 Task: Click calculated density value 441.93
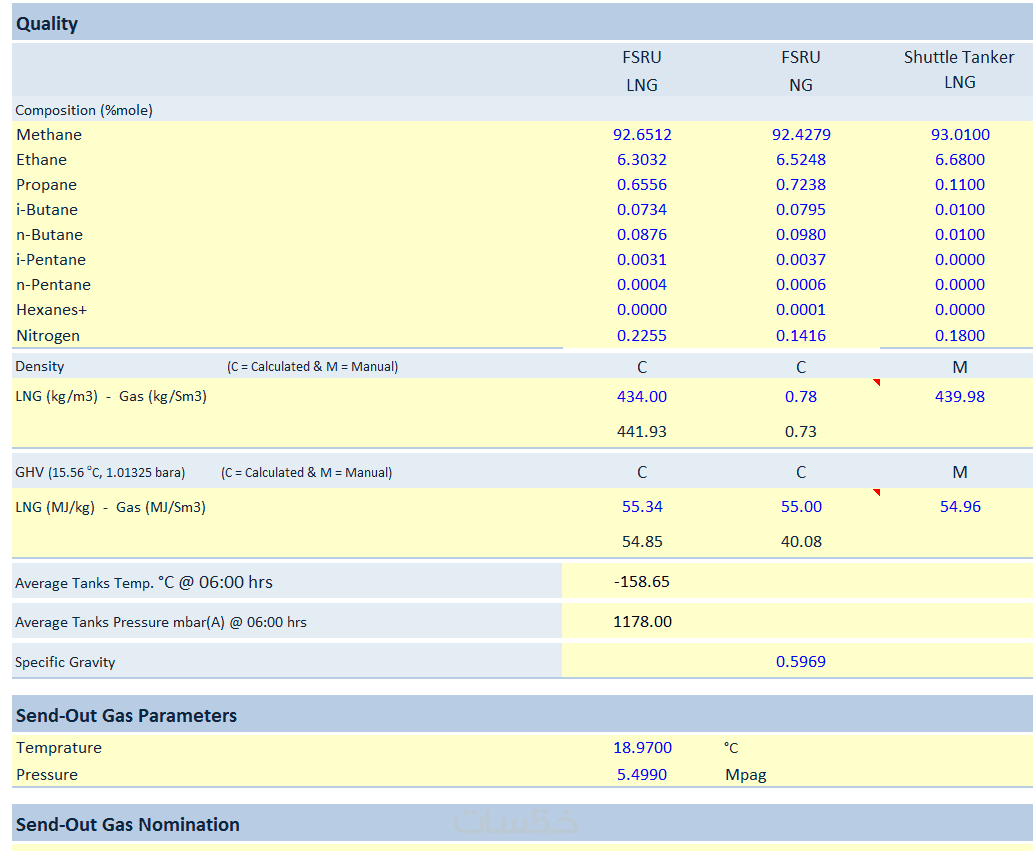tap(642, 431)
